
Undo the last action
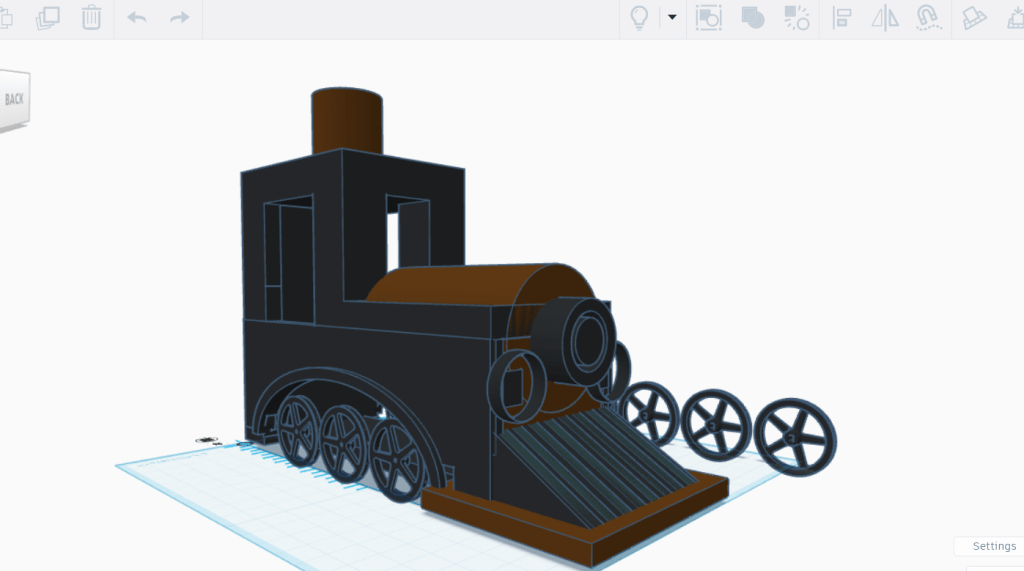click(137, 17)
